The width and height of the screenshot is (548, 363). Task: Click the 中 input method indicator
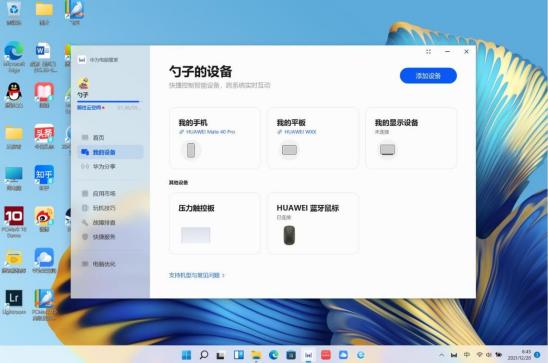tap(467, 355)
